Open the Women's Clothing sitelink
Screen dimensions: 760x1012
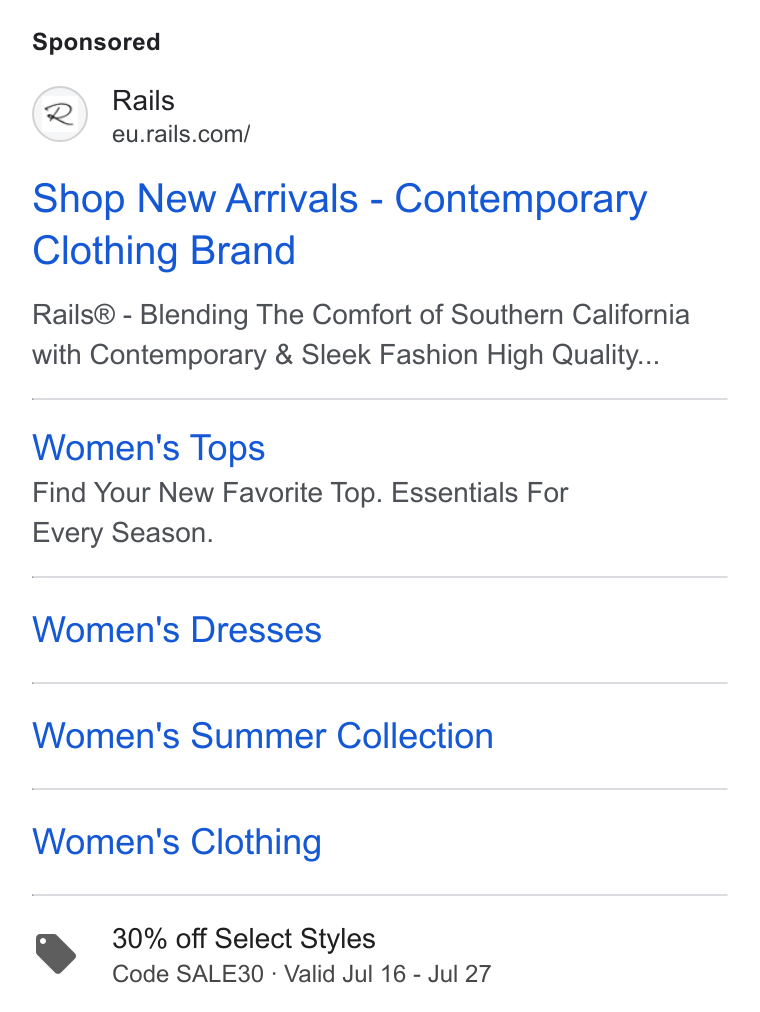click(177, 842)
